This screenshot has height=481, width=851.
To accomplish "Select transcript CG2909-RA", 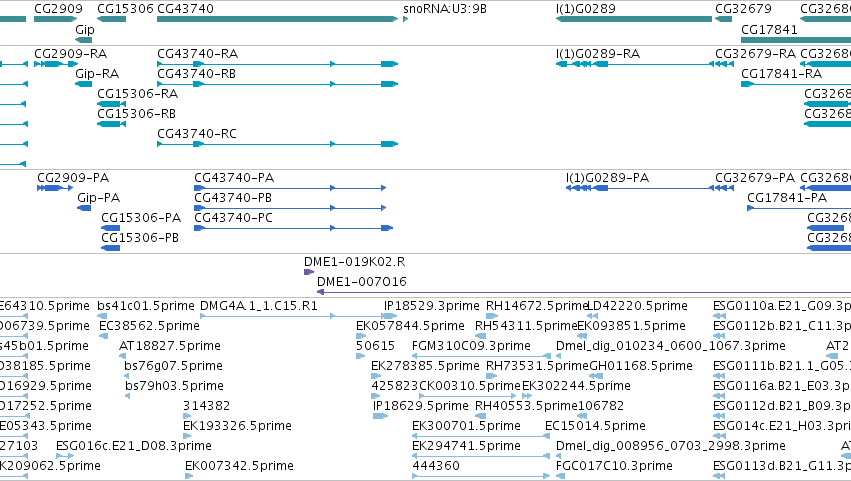I will tap(56, 64).
